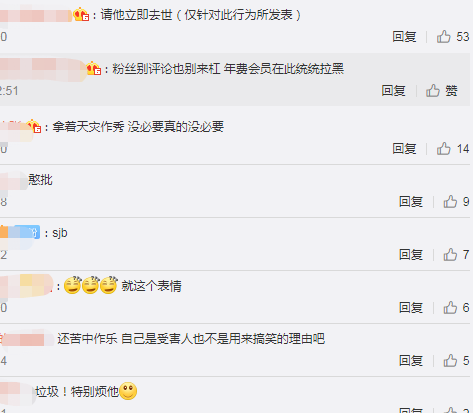The image size is (473, 413).
Task: Reply to 拿着天灾作秀 comment
Action: [404, 148]
